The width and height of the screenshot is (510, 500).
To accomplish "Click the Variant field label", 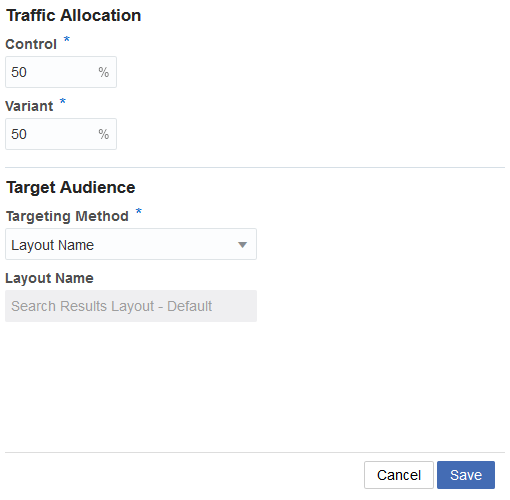I will coord(29,106).
